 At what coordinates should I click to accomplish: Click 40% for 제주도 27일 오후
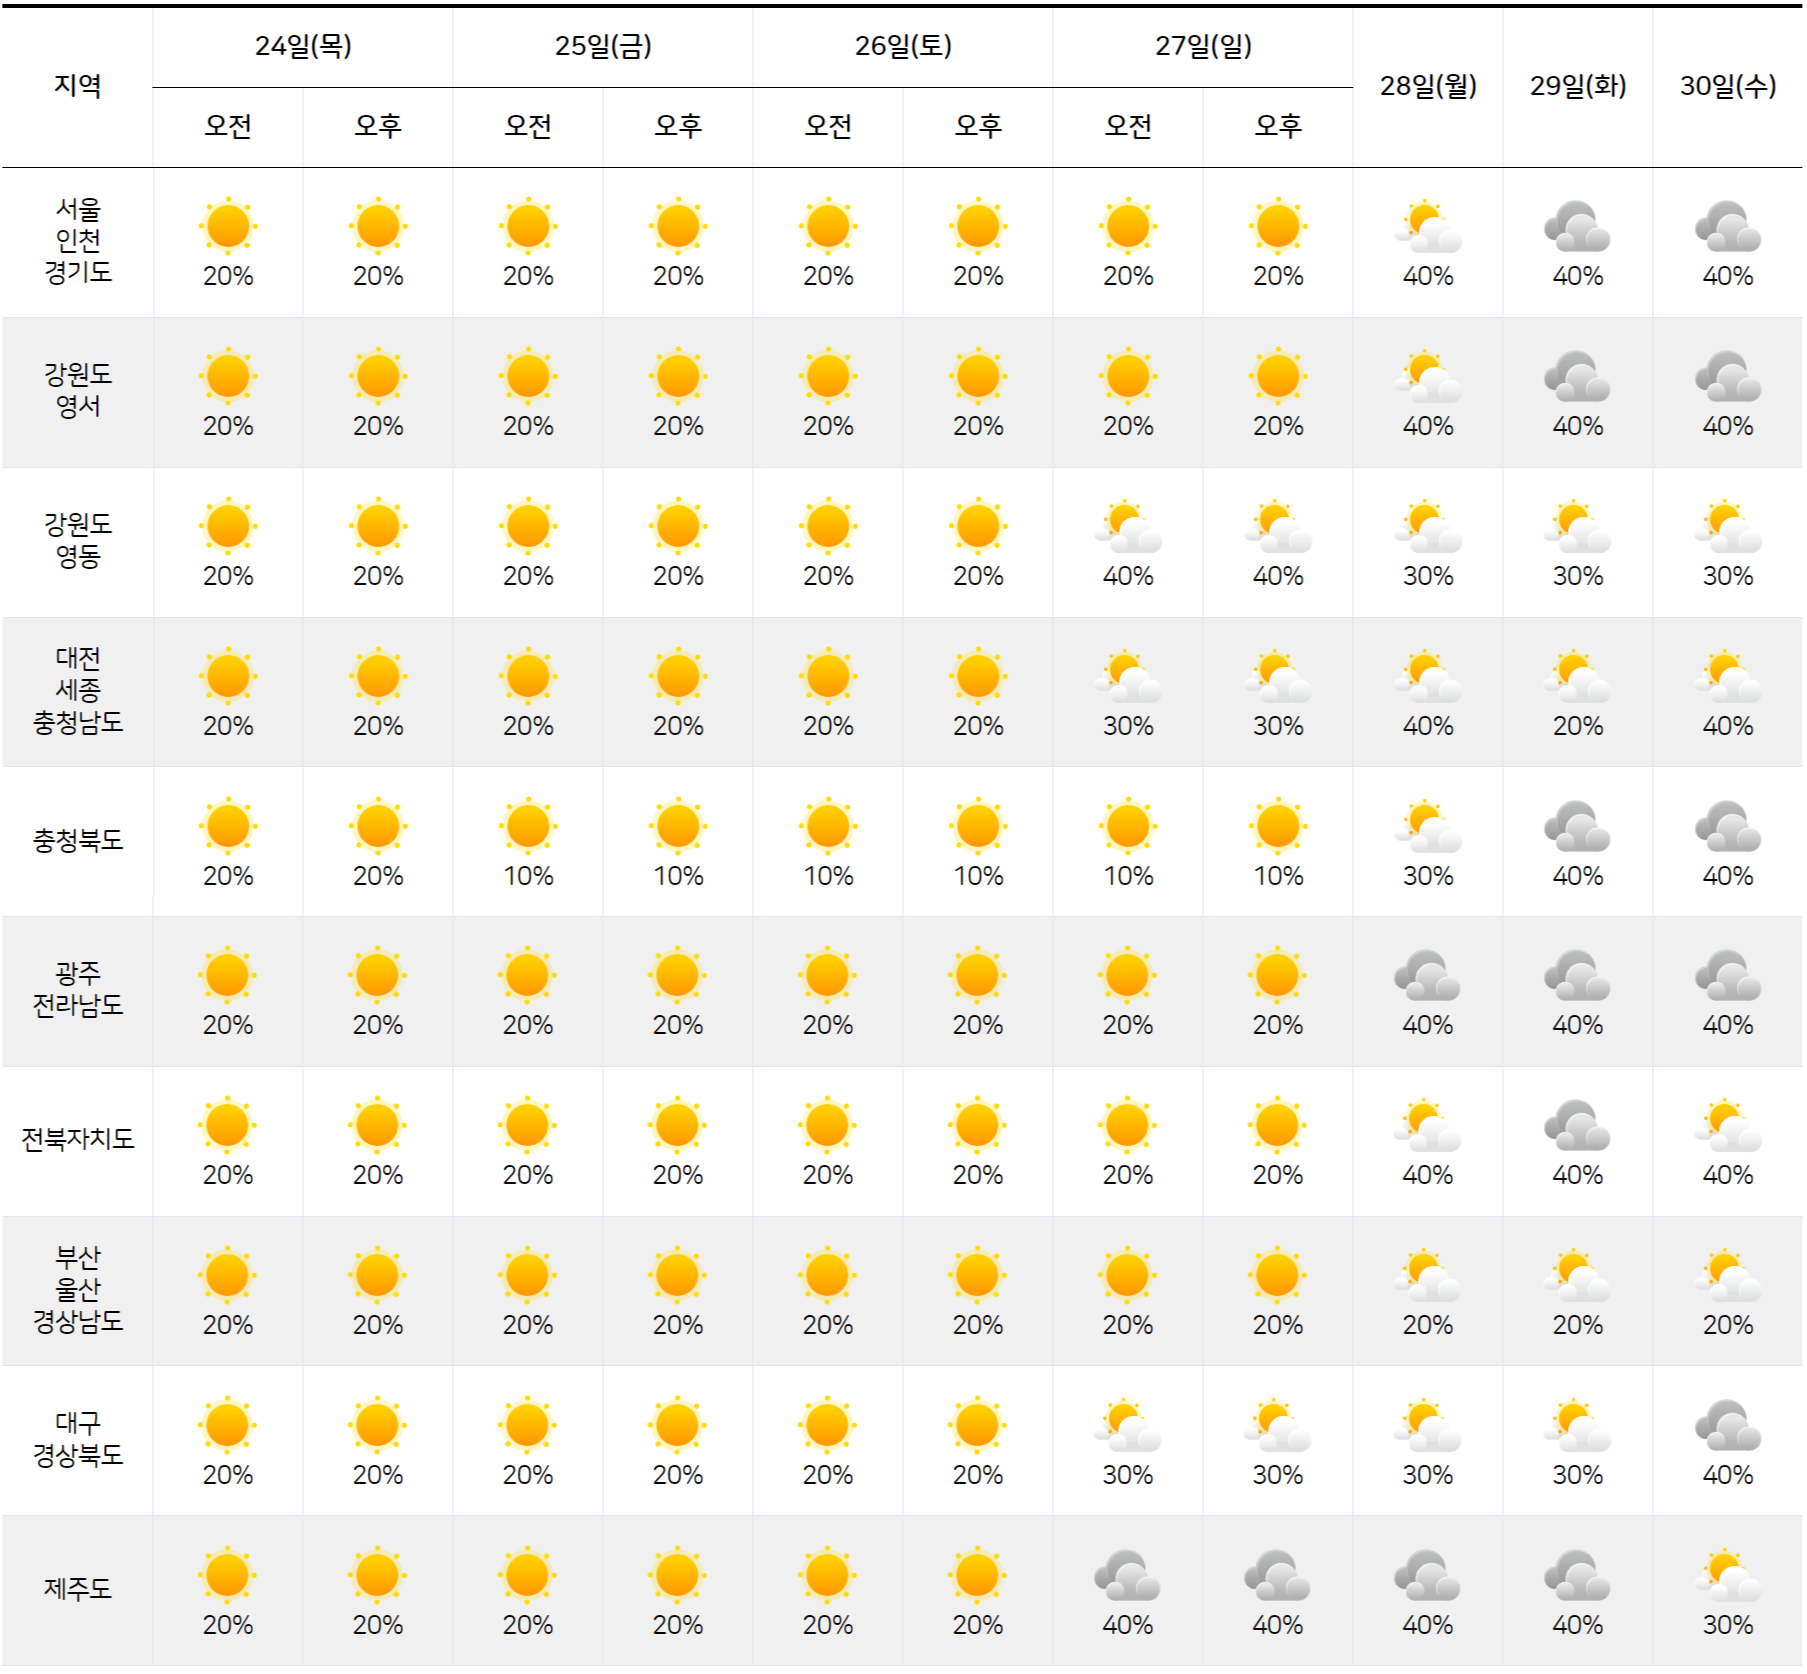(1278, 1625)
